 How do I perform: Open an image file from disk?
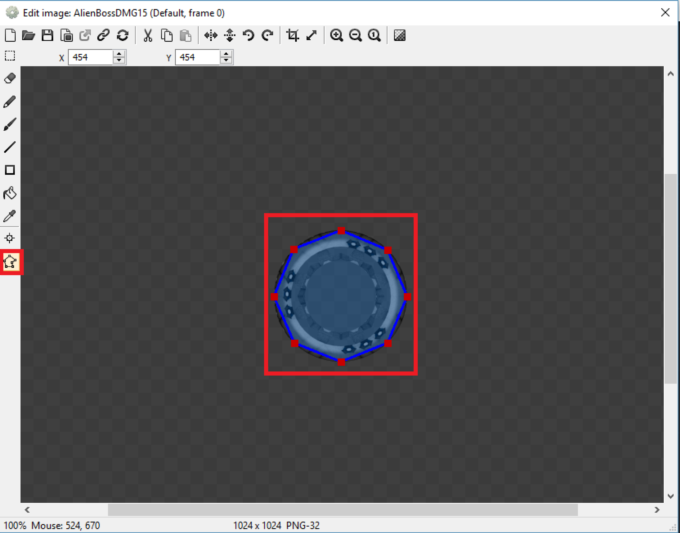29,35
